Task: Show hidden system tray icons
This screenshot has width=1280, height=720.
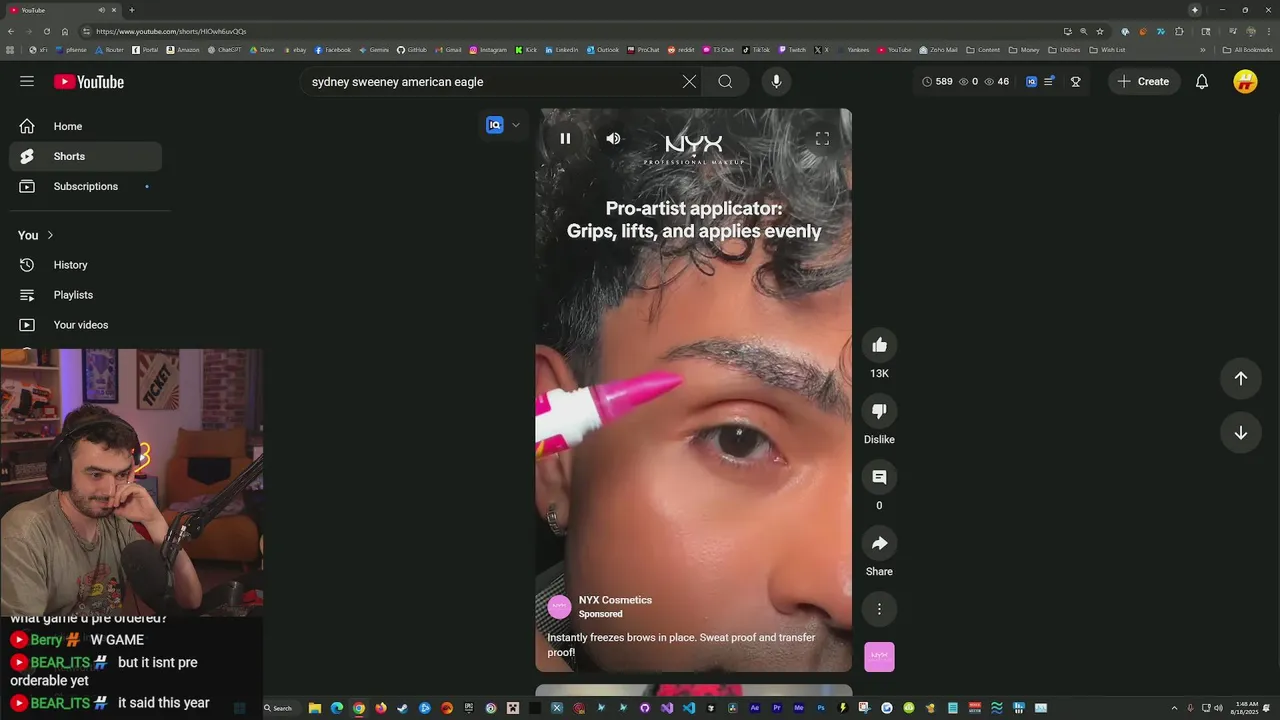Action: pyautogui.click(x=1175, y=708)
